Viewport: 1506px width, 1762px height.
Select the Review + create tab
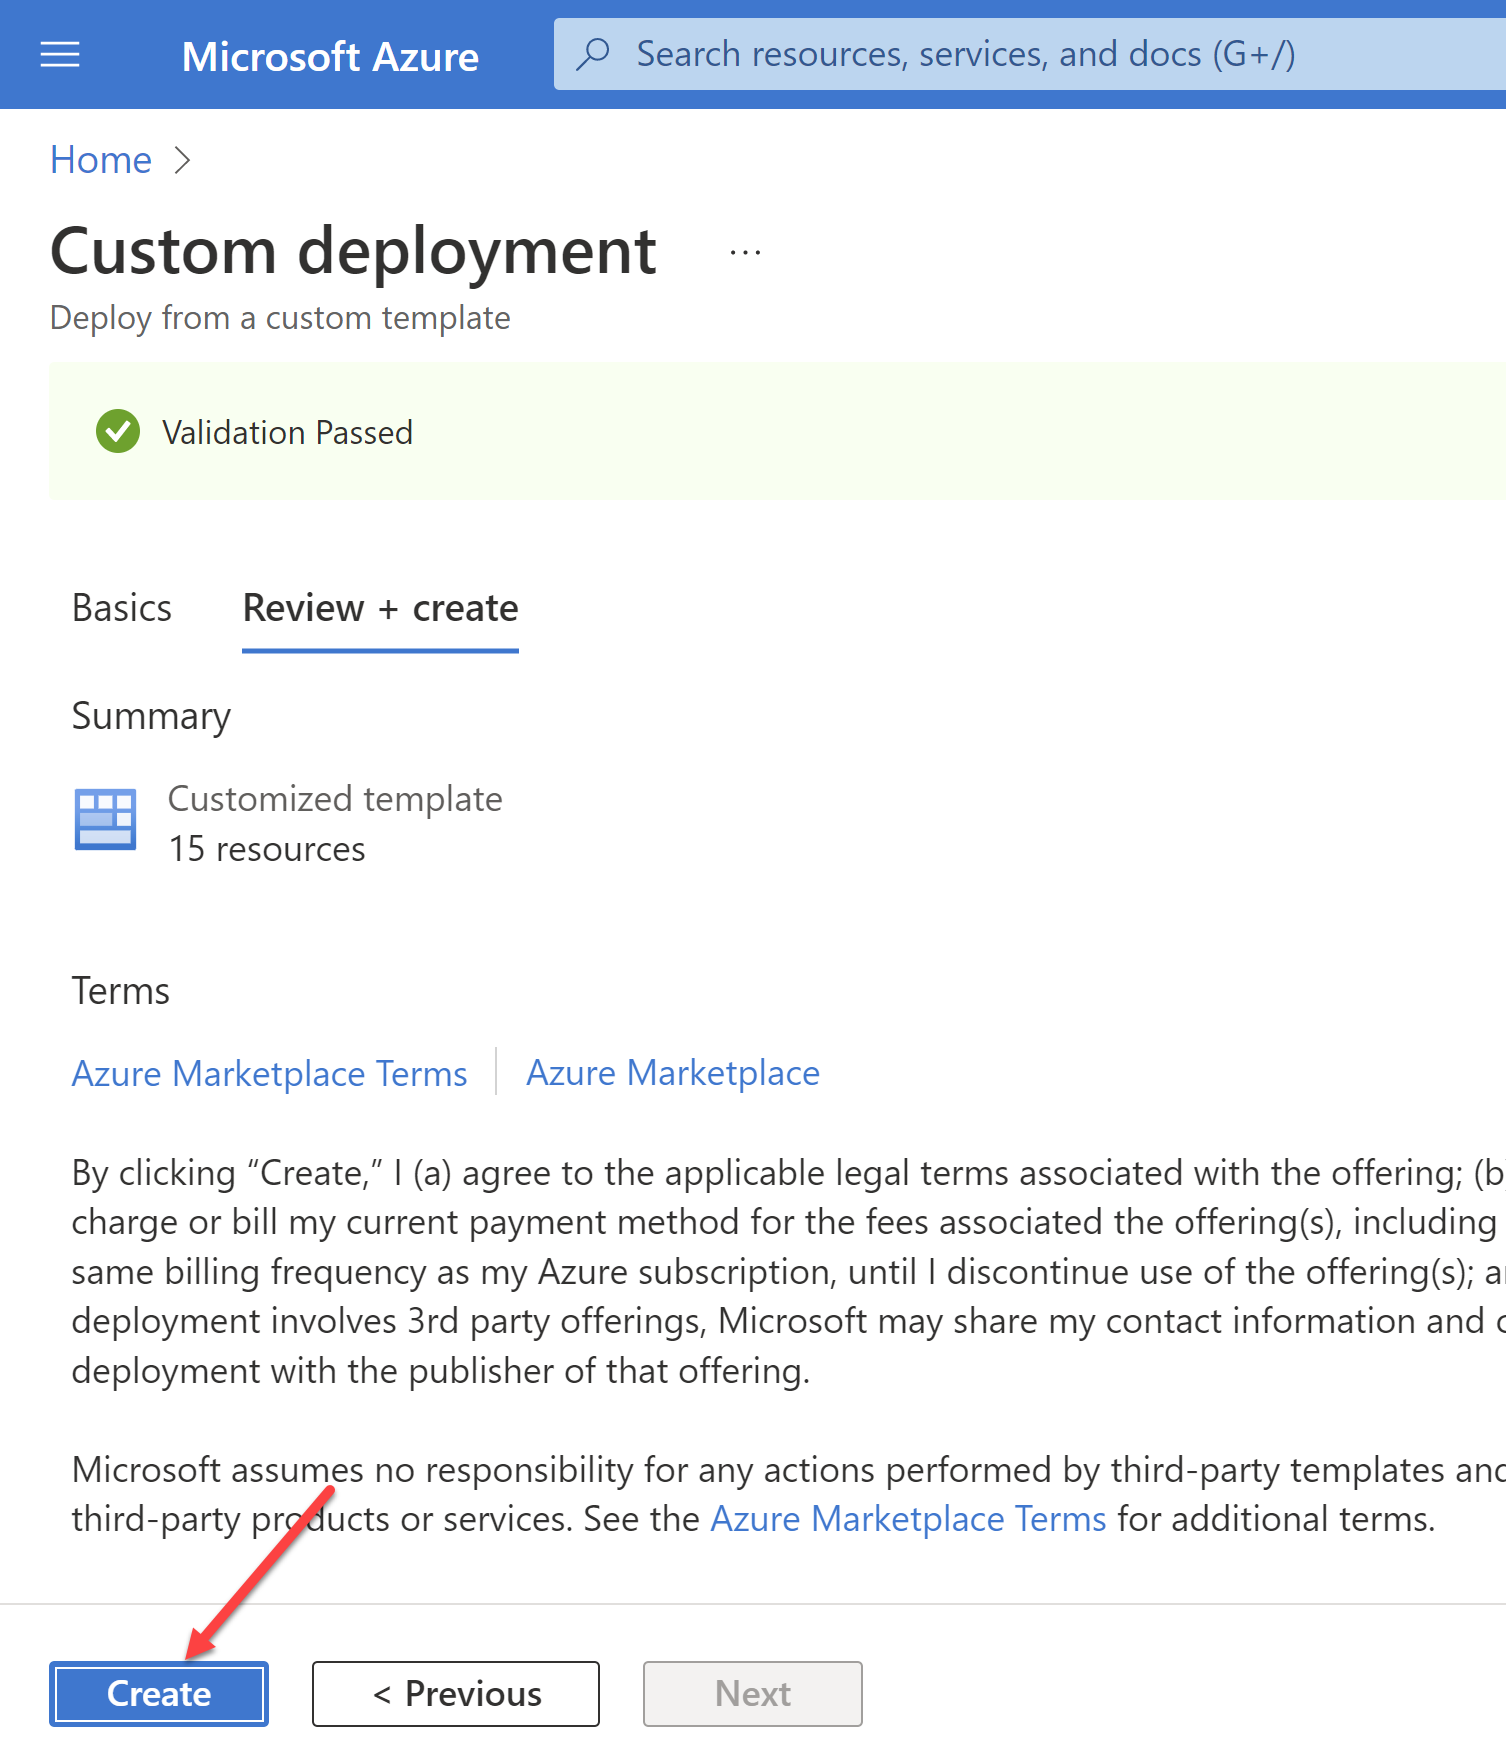[x=380, y=608]
